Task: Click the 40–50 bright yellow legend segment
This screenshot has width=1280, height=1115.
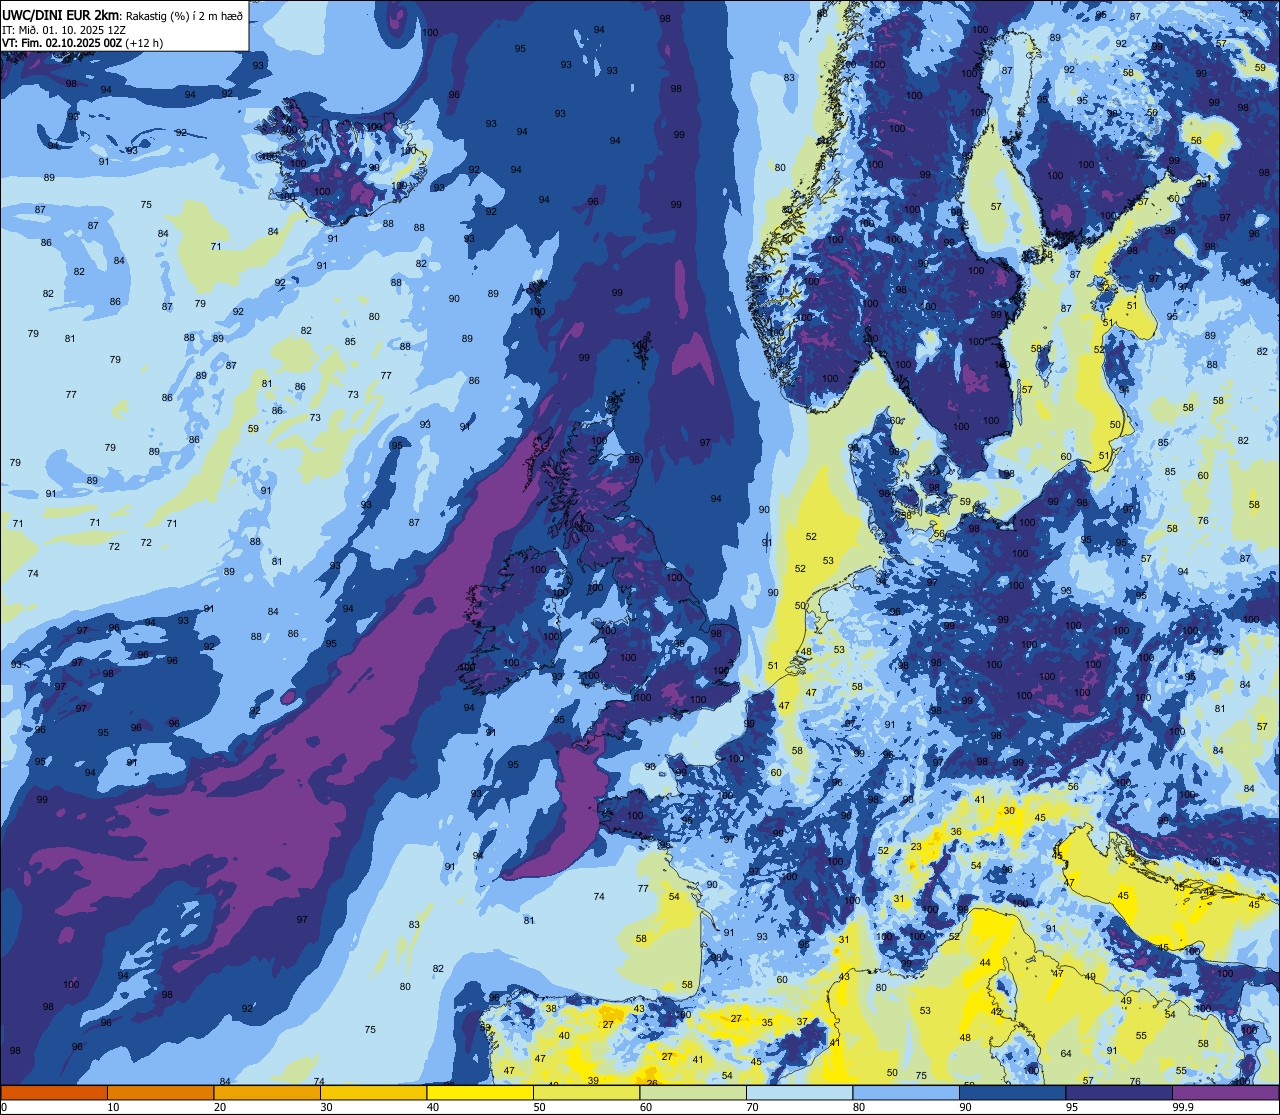Action: pyautogui.click(x=480, y=1092)
